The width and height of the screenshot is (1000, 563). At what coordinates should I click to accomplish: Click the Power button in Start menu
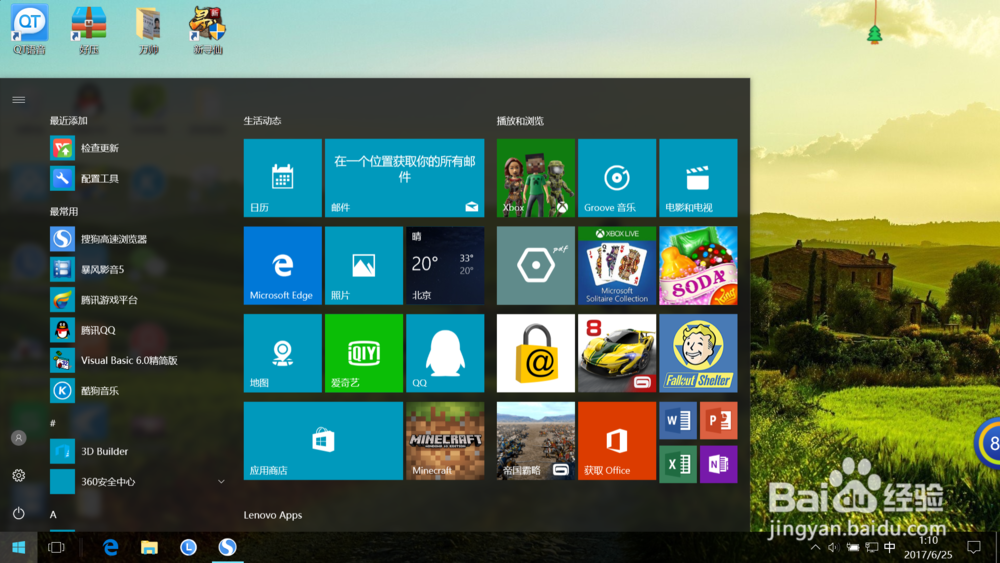coord(18,513)
